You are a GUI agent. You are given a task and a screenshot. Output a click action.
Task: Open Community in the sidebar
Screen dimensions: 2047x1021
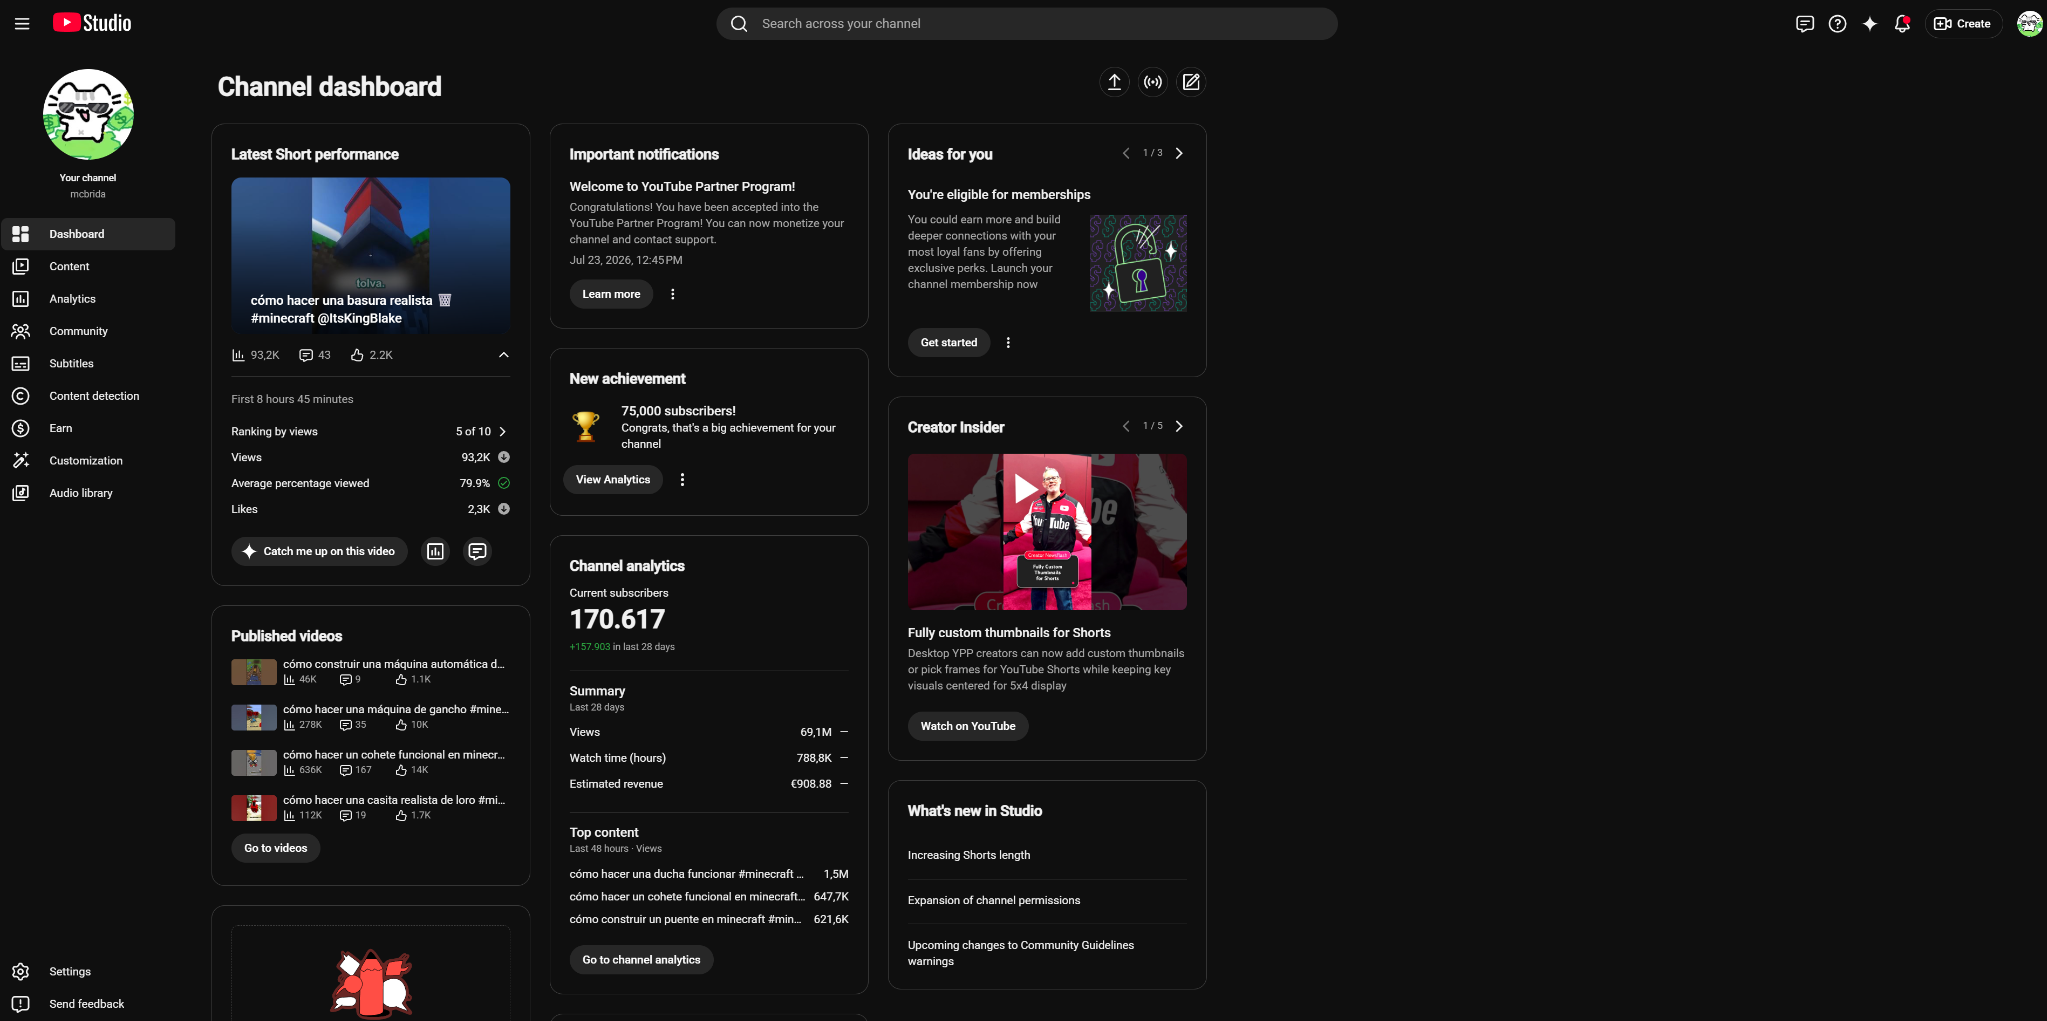pos(88,331)
